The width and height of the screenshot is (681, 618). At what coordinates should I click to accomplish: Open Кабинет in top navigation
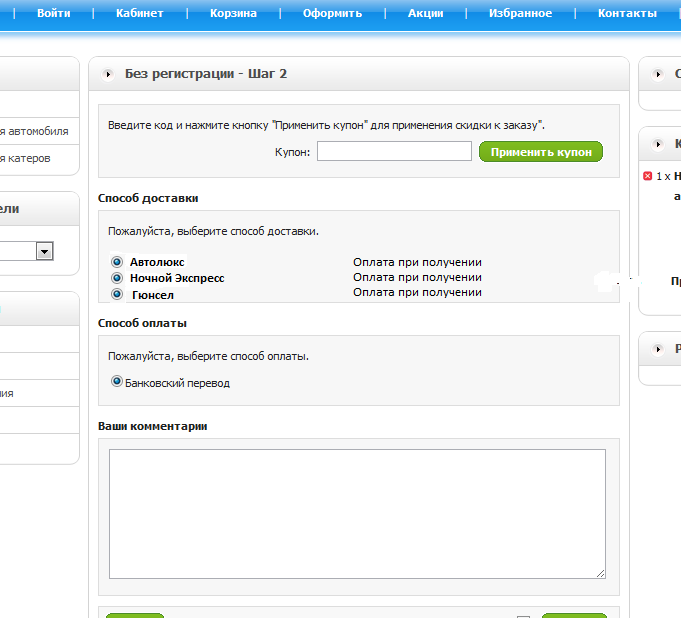[139, 13]
